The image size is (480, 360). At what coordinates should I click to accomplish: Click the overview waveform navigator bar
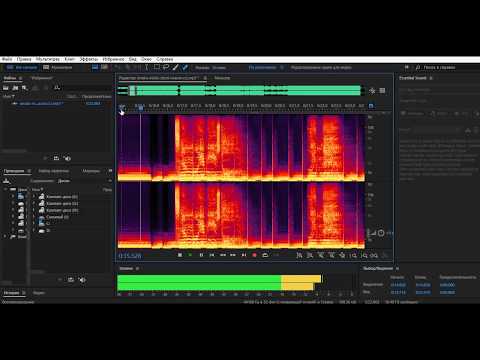(x=240, y=90)
